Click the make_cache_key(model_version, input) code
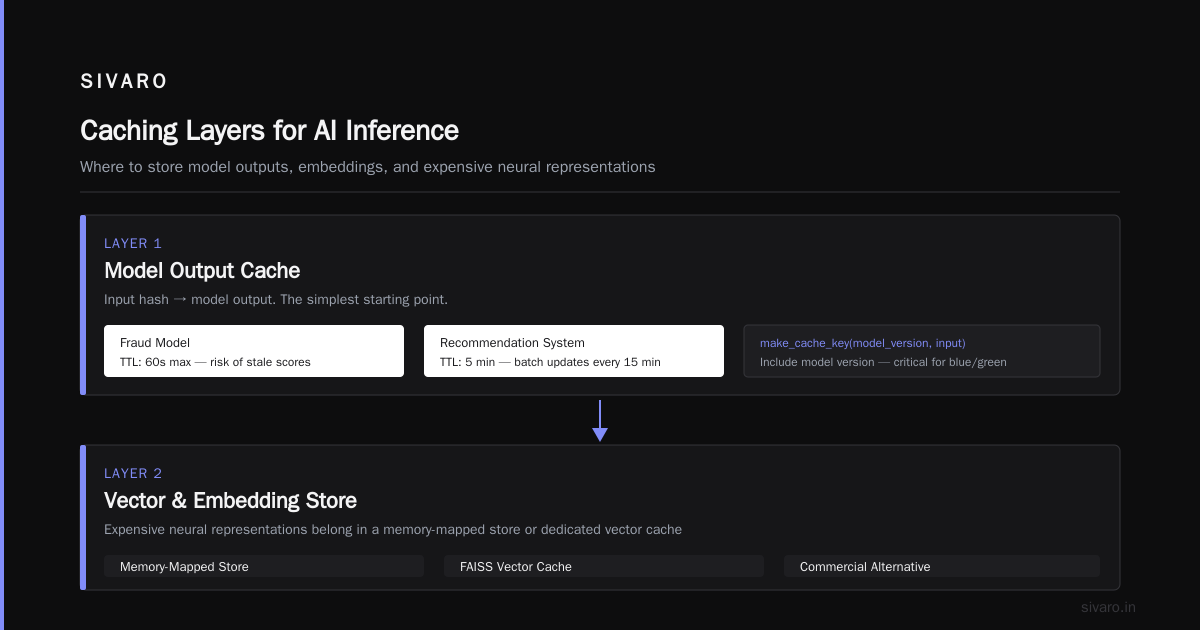 point(863,343)
